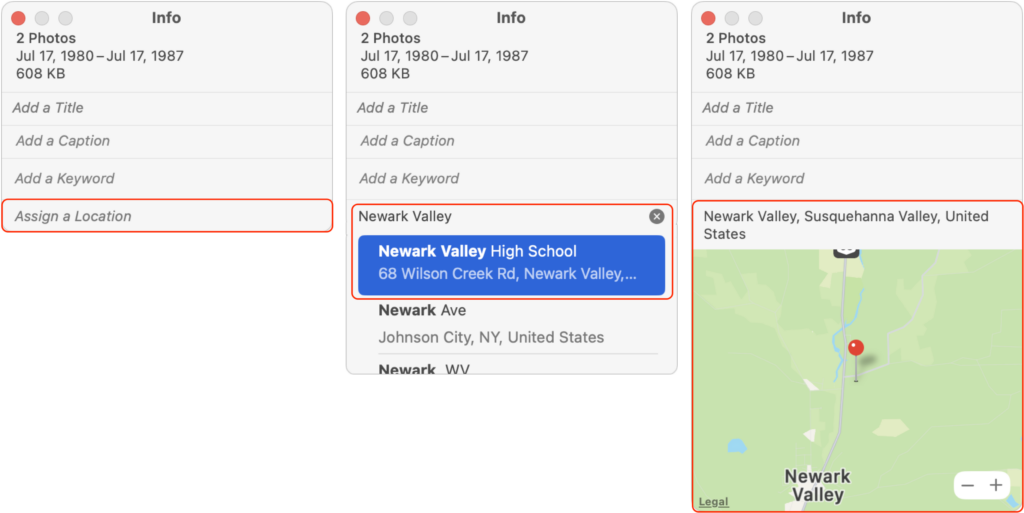Open the Legal link on the map
The width and height of the screenshot is (1024, 513).
coord(713,502)
